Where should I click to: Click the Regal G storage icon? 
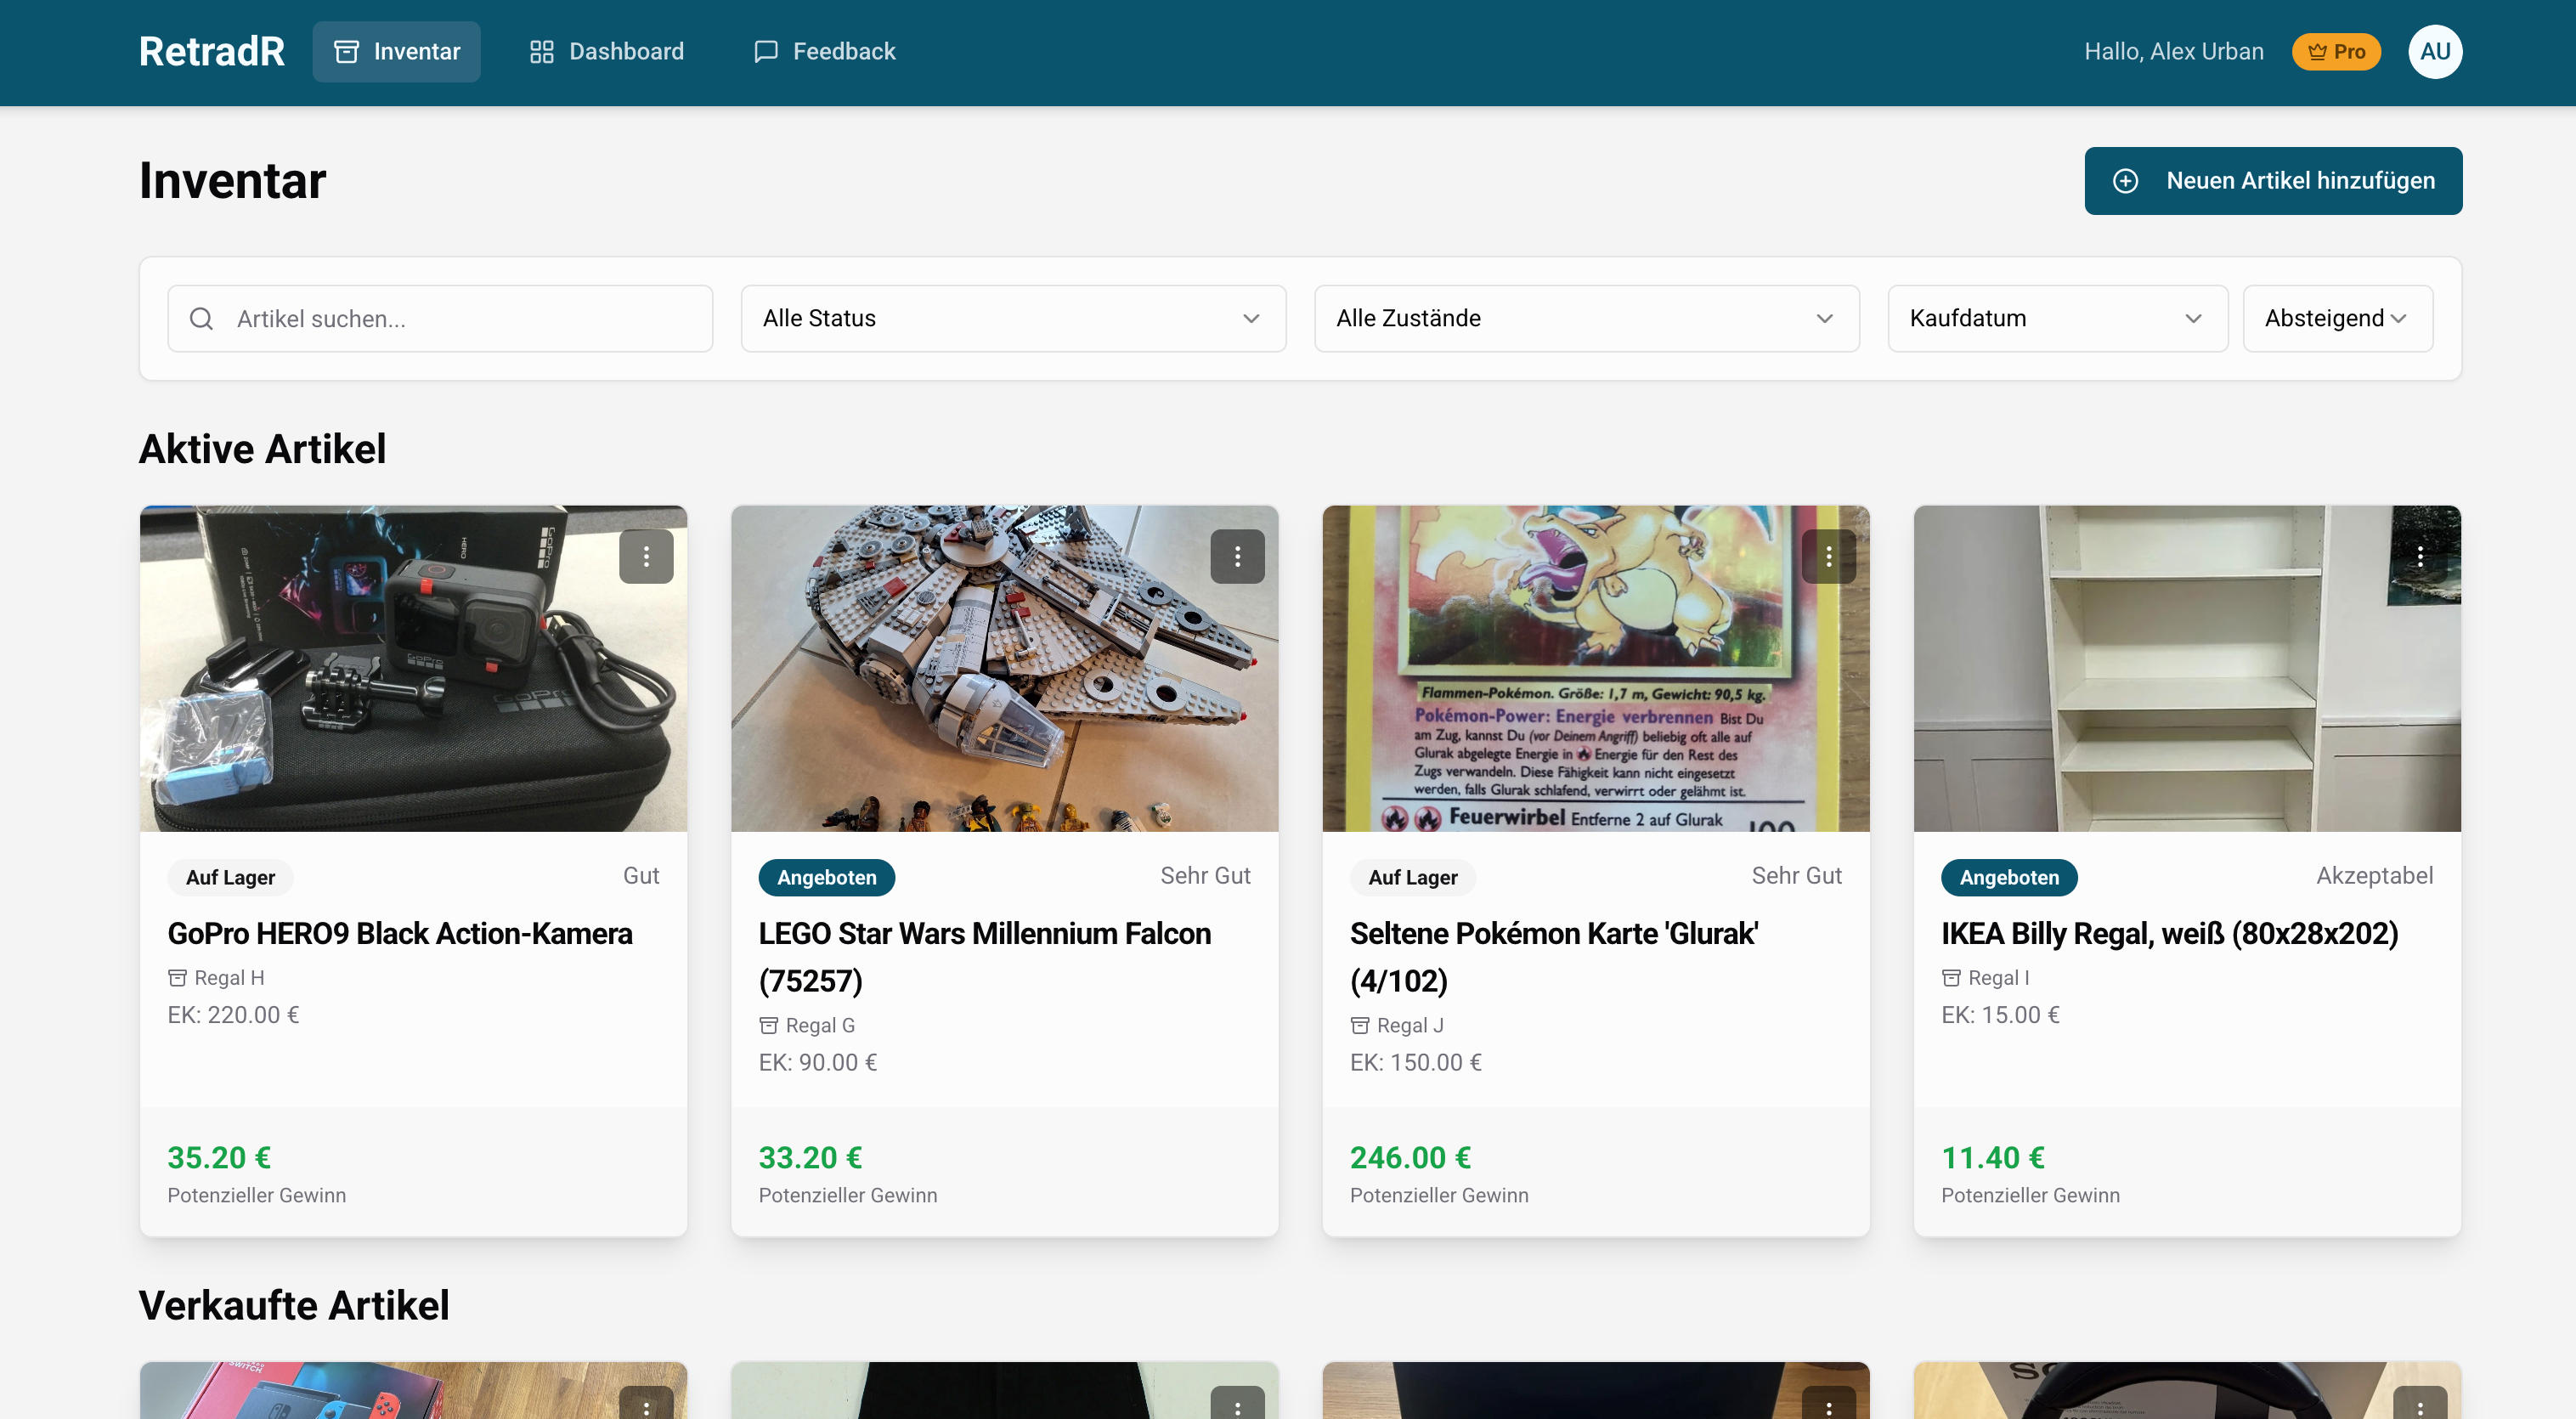768,1025
